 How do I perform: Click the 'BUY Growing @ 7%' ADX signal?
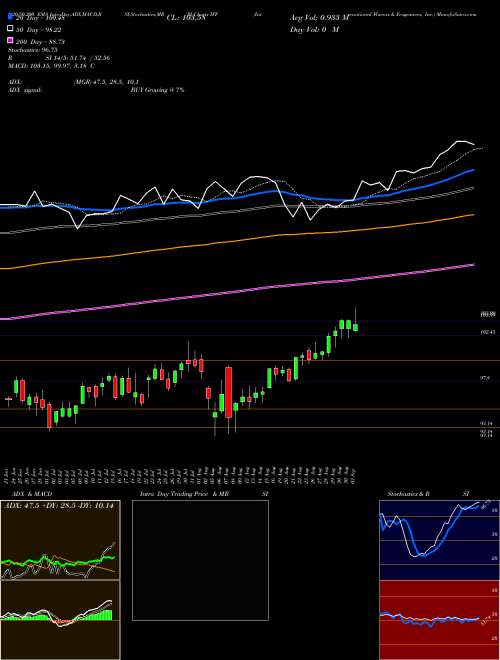[157, 90]
